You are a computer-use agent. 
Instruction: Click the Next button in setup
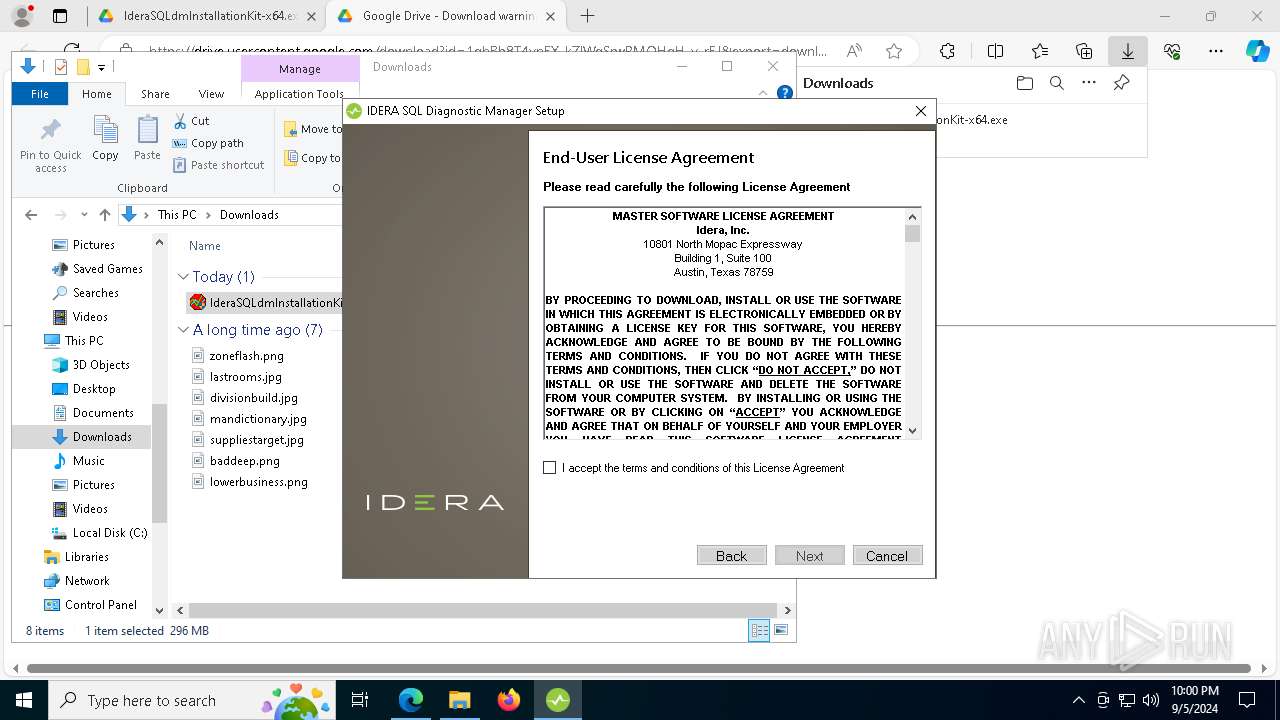[809, 556]
